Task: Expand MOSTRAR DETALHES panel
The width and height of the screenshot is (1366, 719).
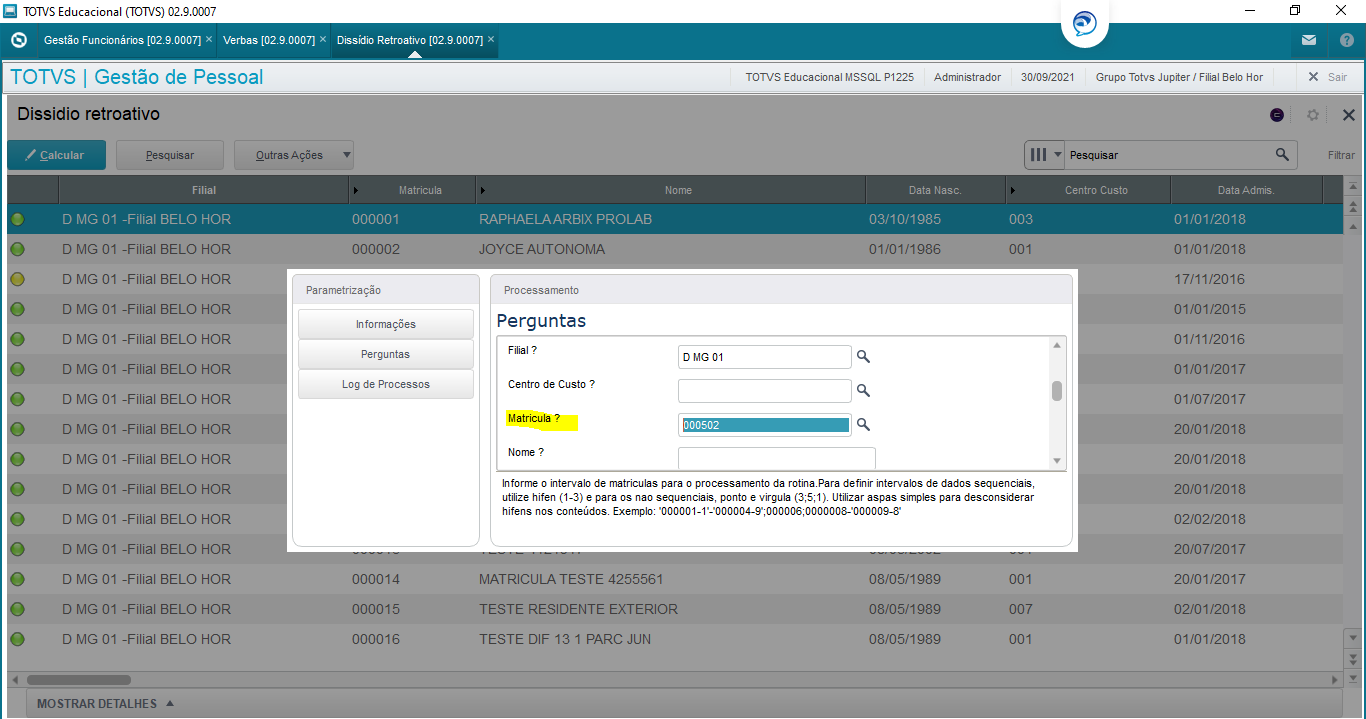Action: [x=106, y=704]
